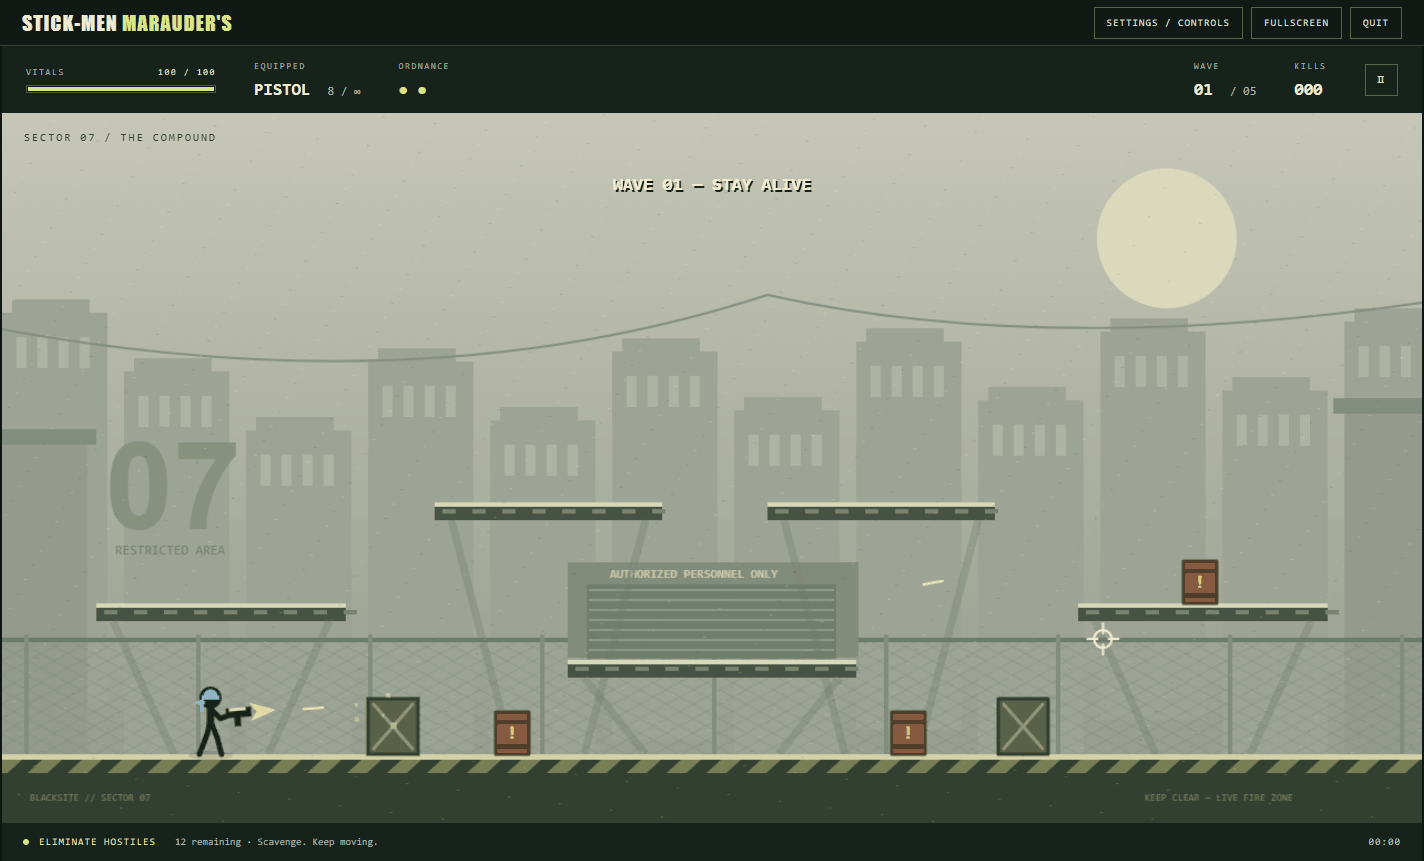Pause the game with the pause icon
Image resolution: width=1424 pixels, height=861 pixels.
(1381, 80)
